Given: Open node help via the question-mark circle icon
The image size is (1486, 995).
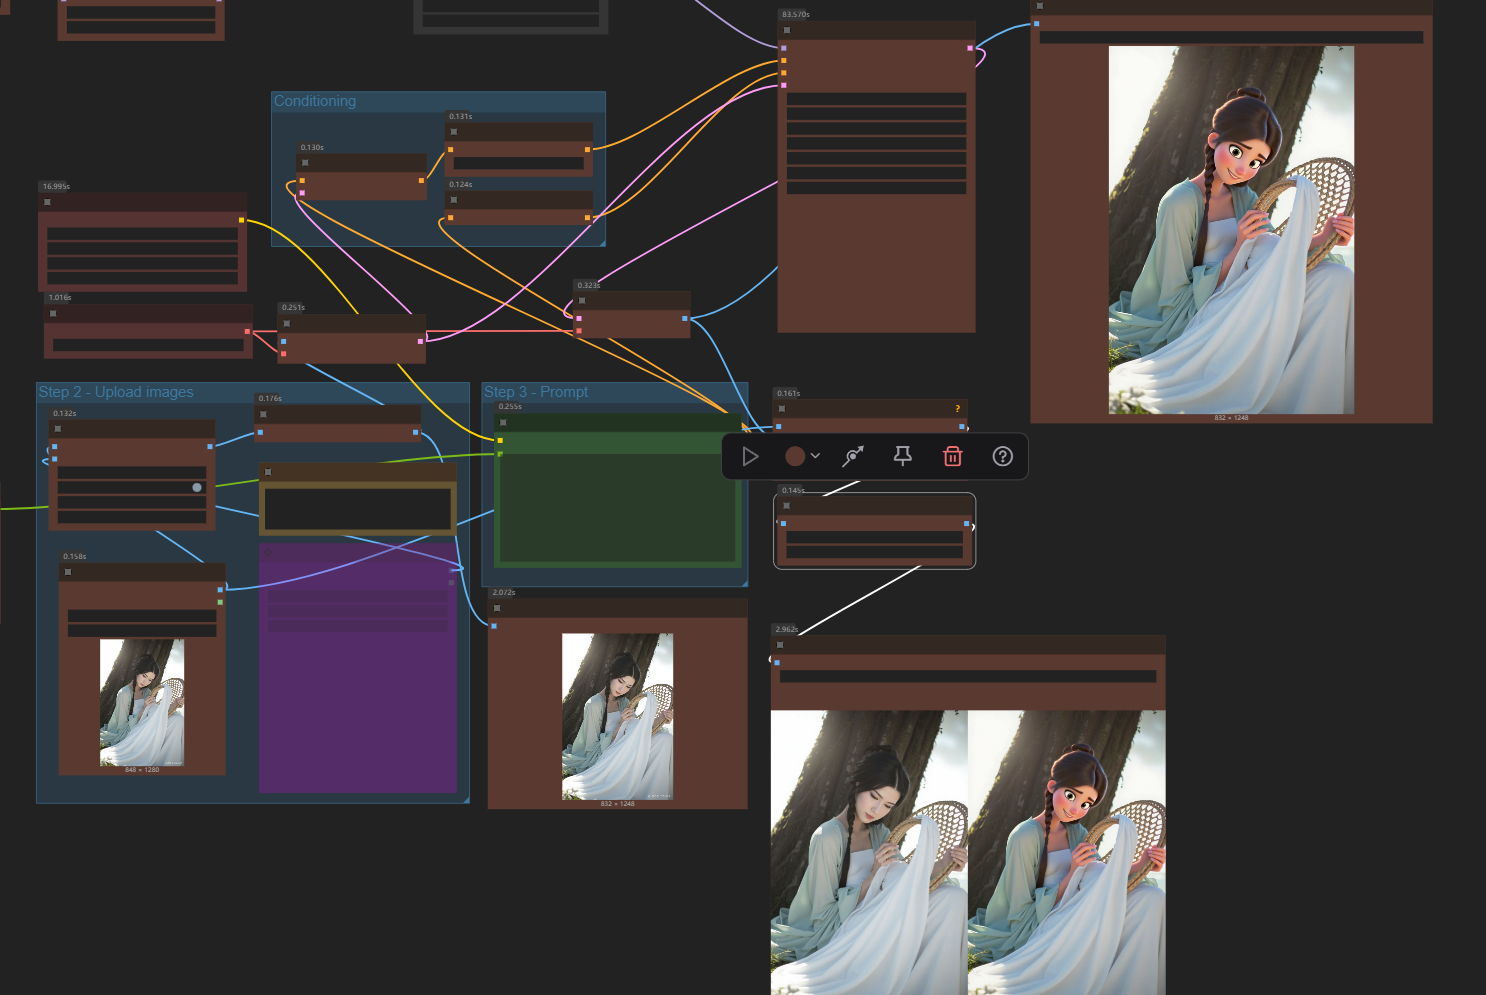Looking at the screenshot, I should (x=1002, y=457).
